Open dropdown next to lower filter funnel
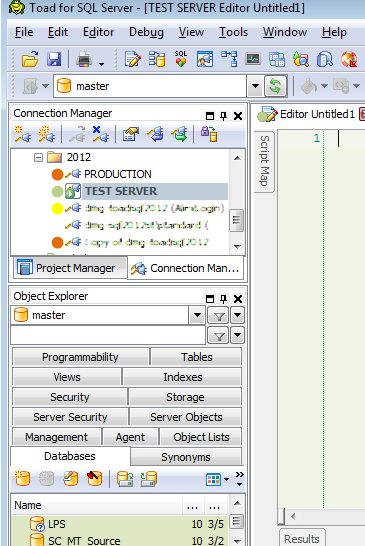This screenshot has height=546, width=365. point(238,336)
